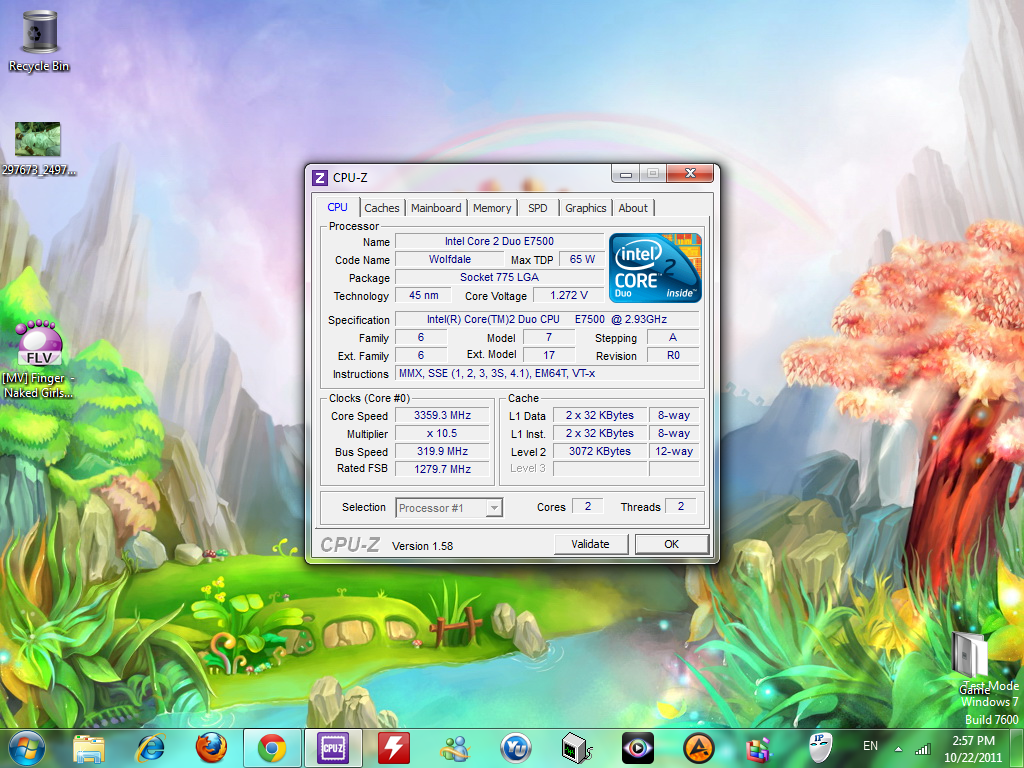Minimize the CPU-Z window
The image size is (1024, 768).
[626, 173]
